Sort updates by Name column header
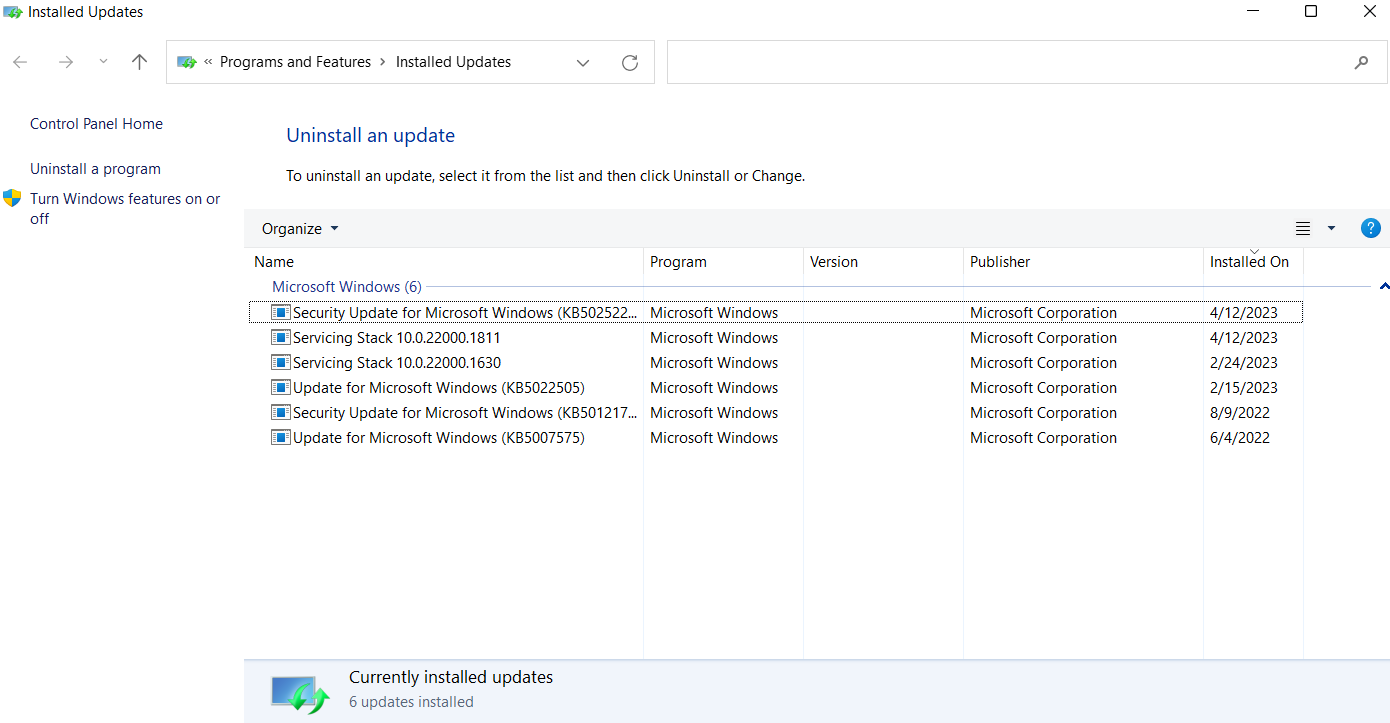This screenshot has height=723, width=1390. point(274,262)
